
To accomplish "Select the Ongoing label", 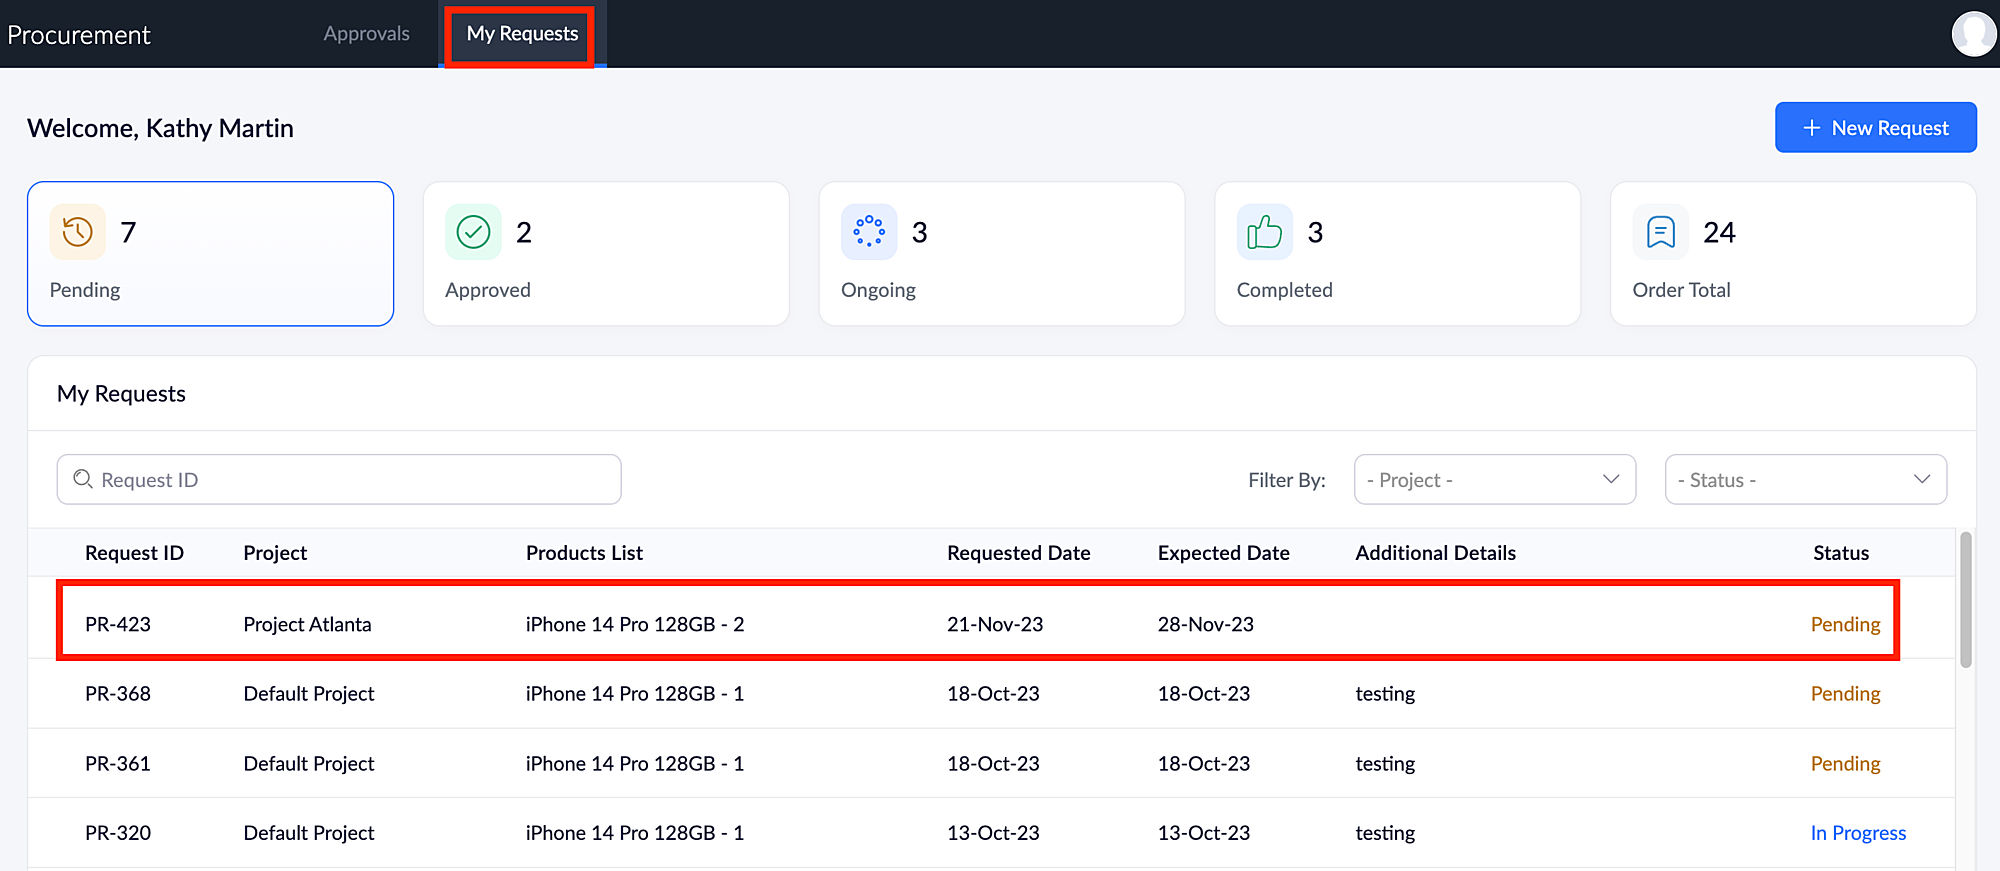I will click(x=878, y=290).
